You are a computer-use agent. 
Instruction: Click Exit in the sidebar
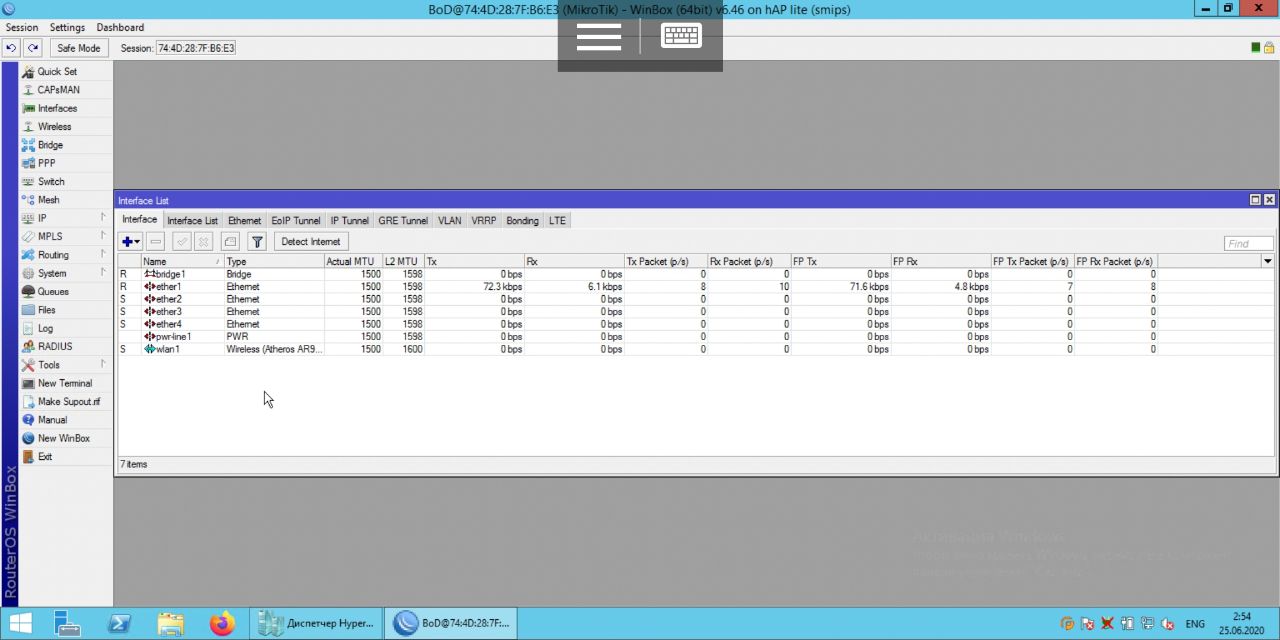45,457
